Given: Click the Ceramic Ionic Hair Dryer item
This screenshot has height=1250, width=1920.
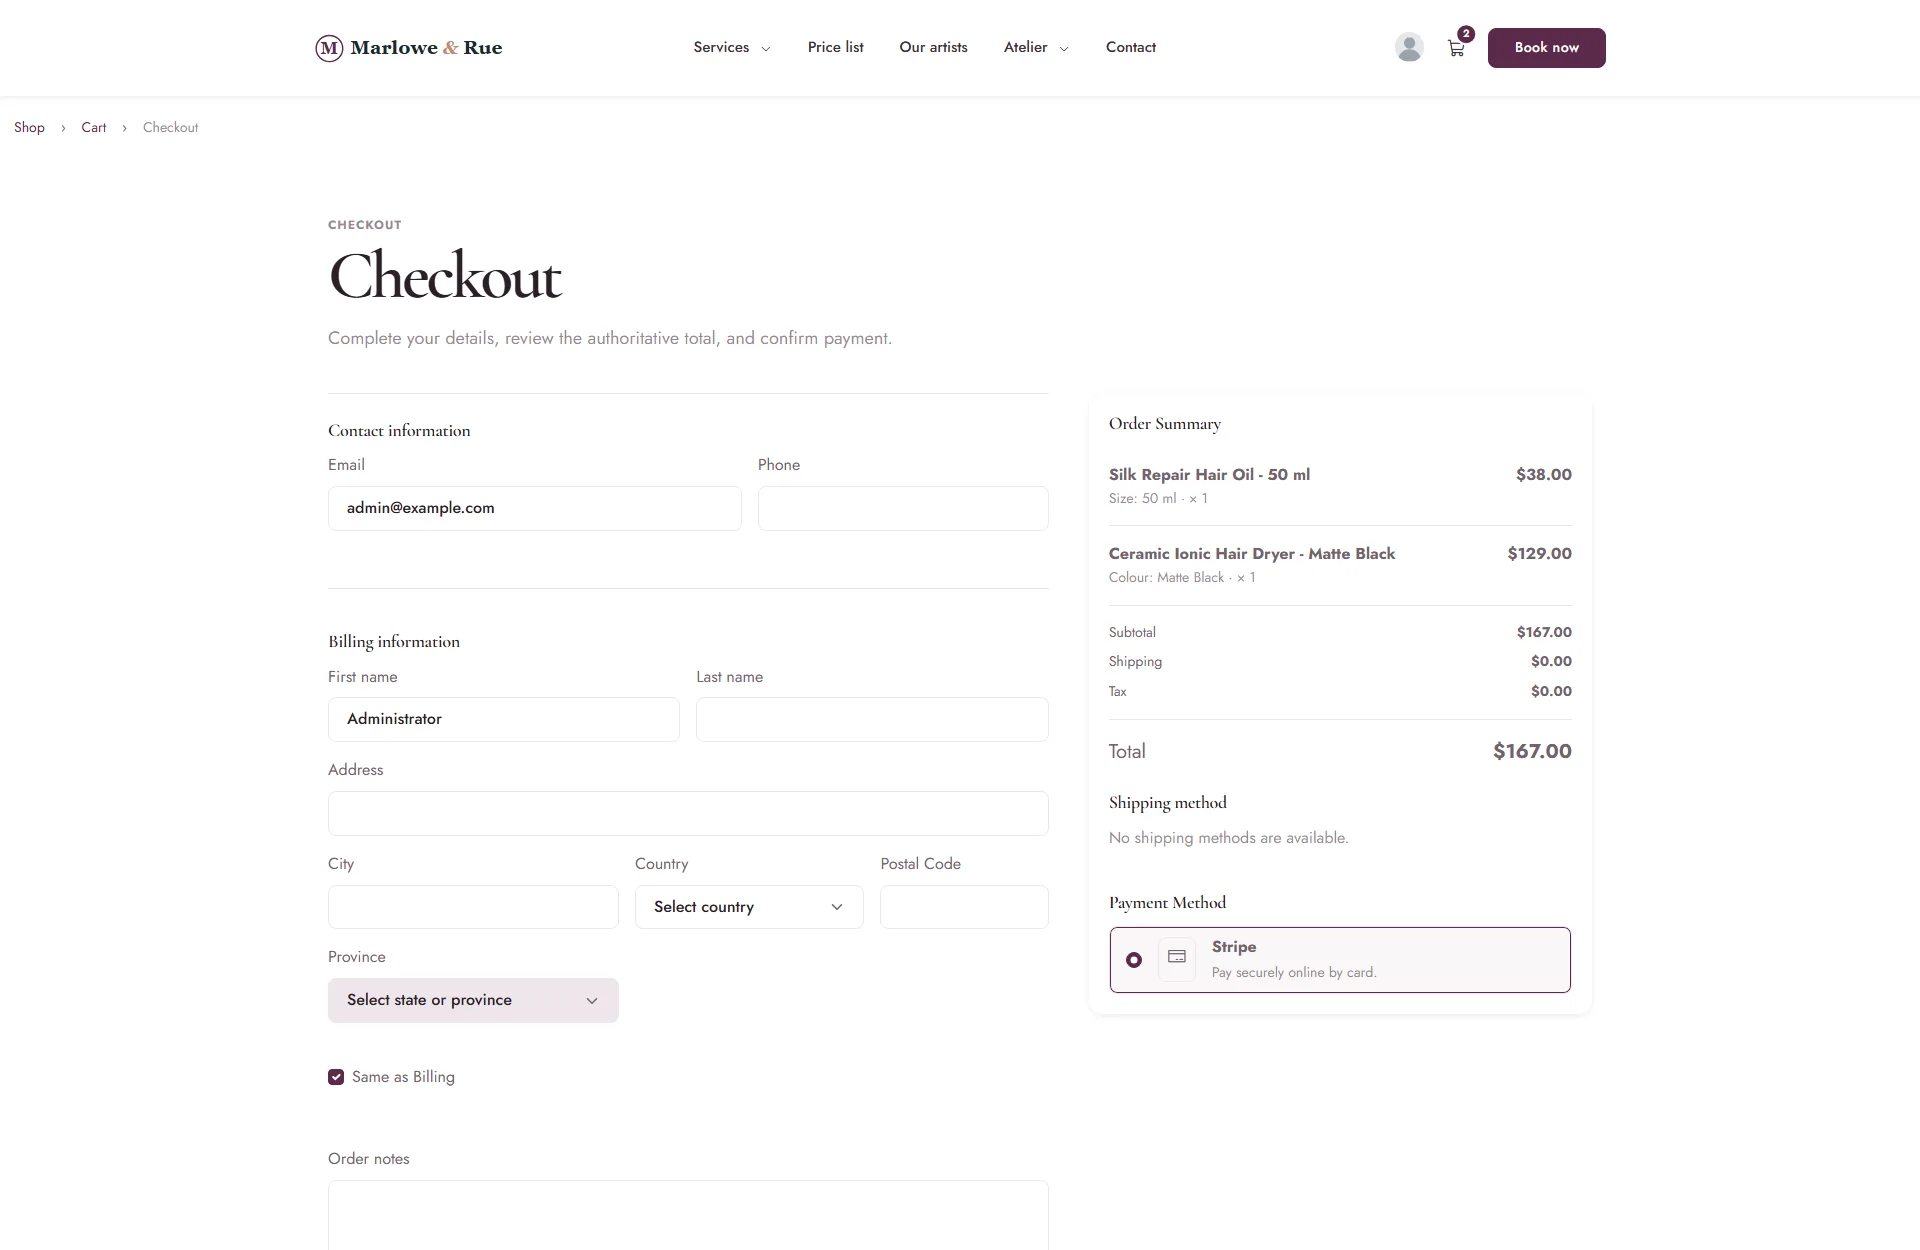Looking at the screenshot, I should tap(1252, 554).
